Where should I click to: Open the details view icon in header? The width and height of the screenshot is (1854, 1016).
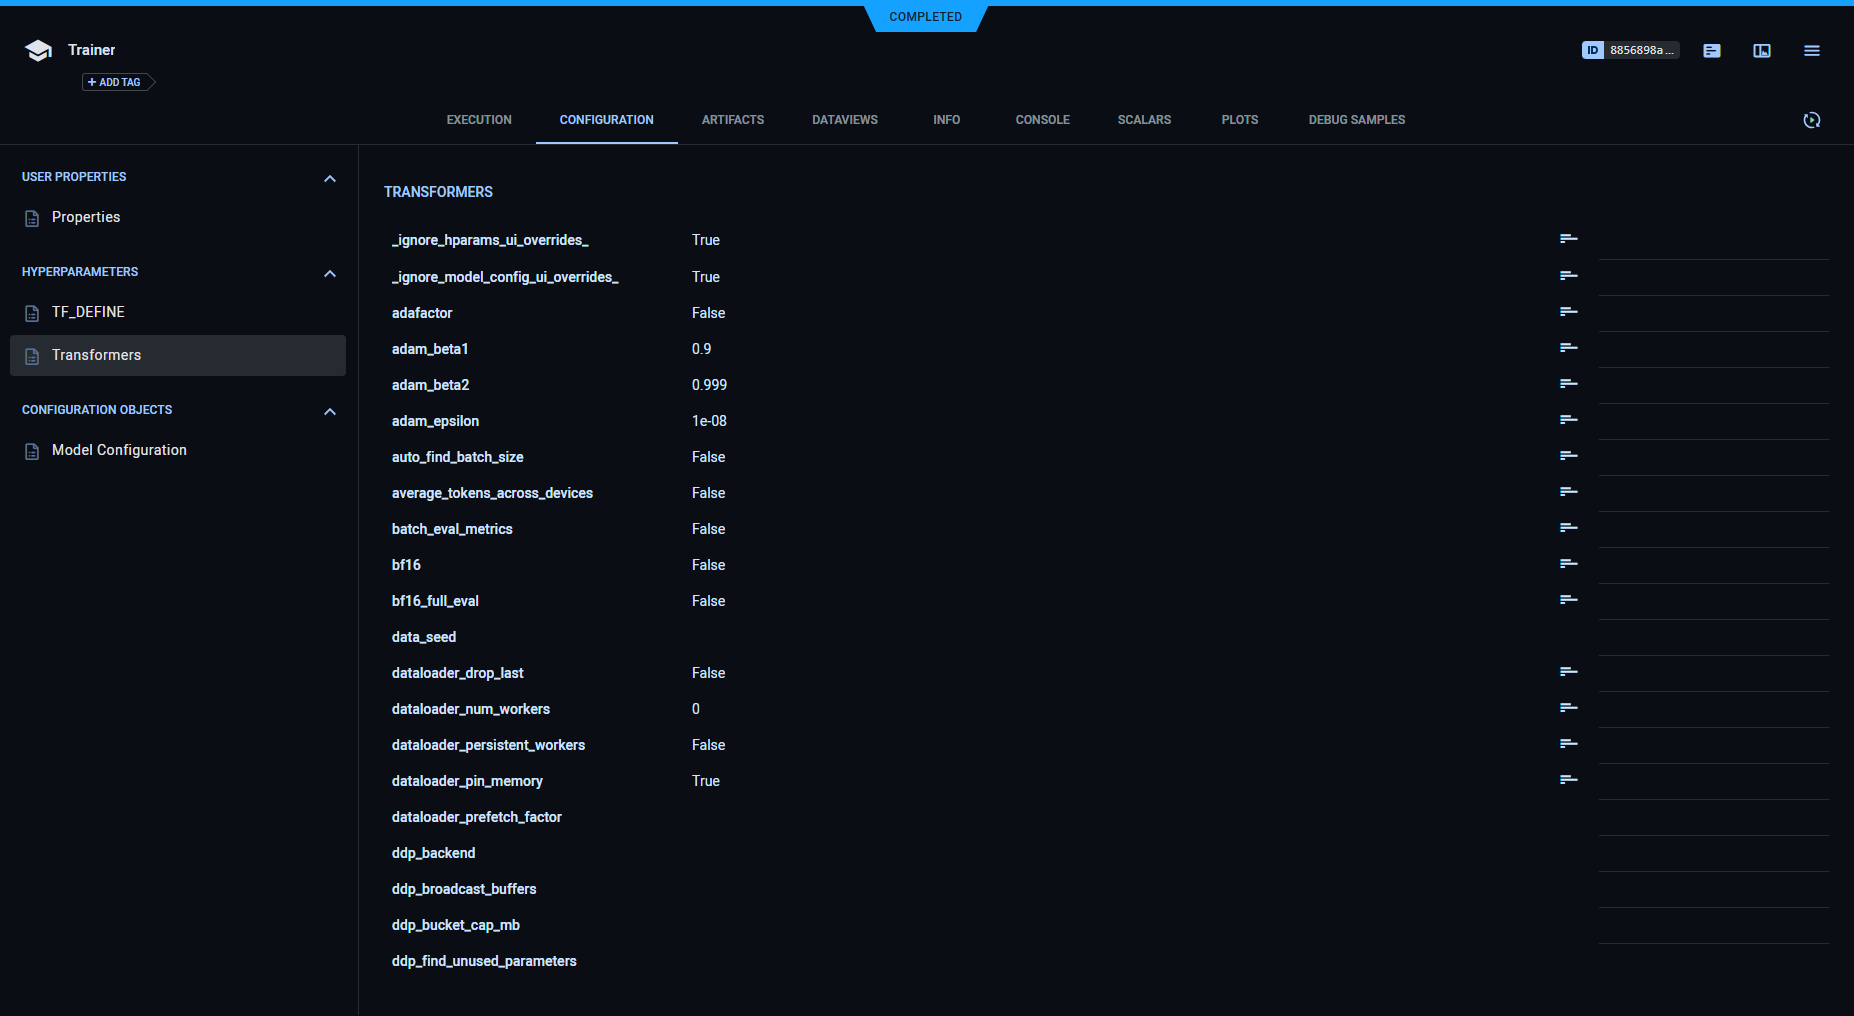pos(1711,50)
